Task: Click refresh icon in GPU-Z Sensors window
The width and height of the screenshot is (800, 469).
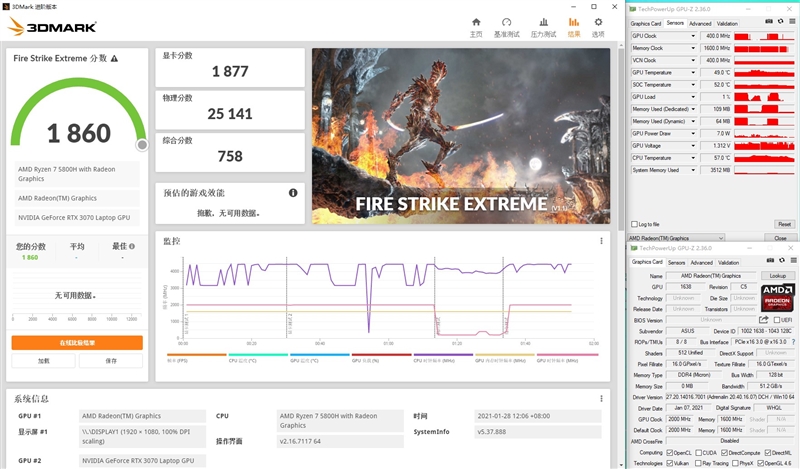Action: click(x=780, y=21)
